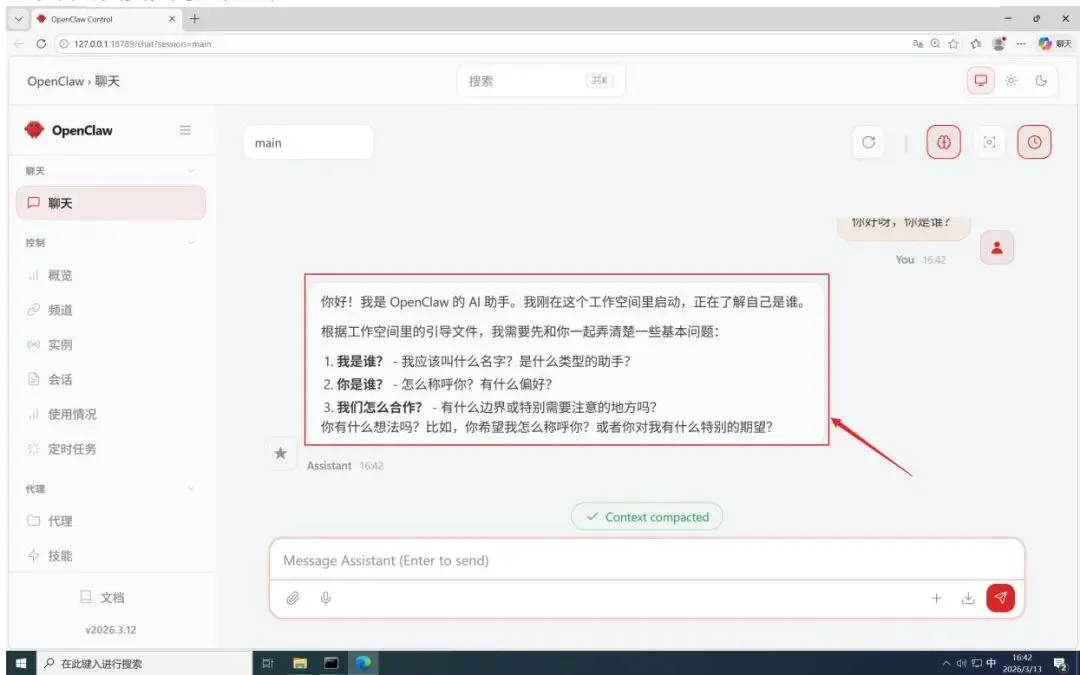Attach file with paperclip icon
Viewport: 1080px width, 675px height.
293,598
